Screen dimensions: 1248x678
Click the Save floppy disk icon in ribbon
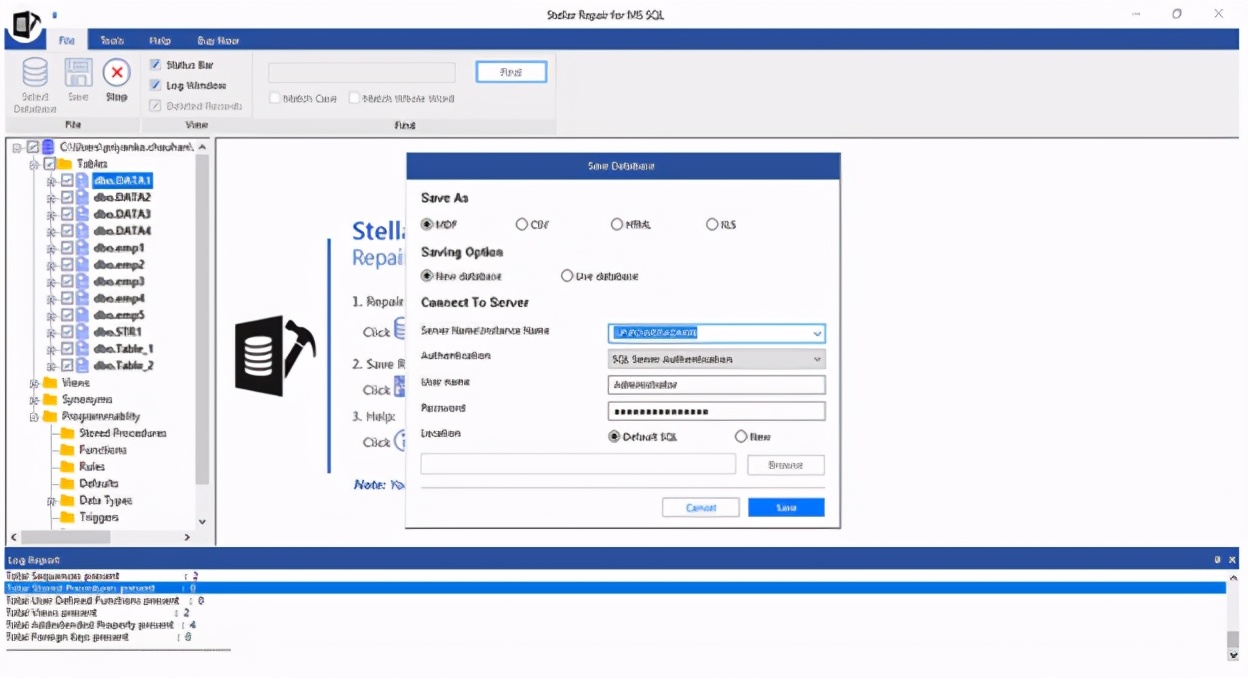pyautogui.click(x=79, y=73)
